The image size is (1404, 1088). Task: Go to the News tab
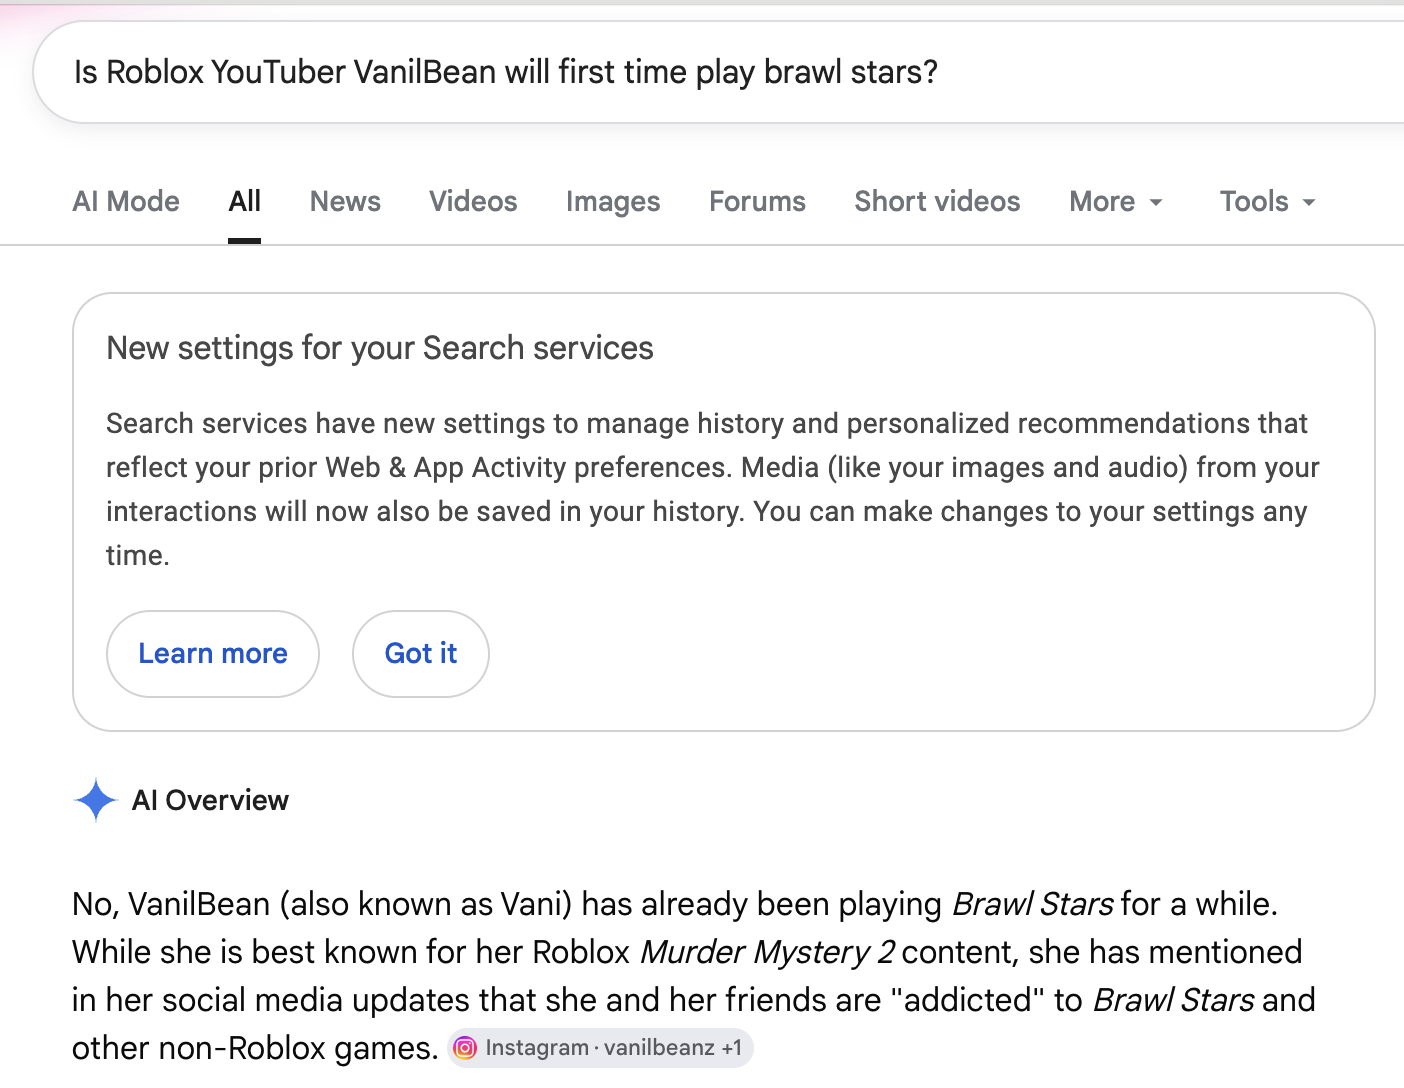tap(345, 202)
